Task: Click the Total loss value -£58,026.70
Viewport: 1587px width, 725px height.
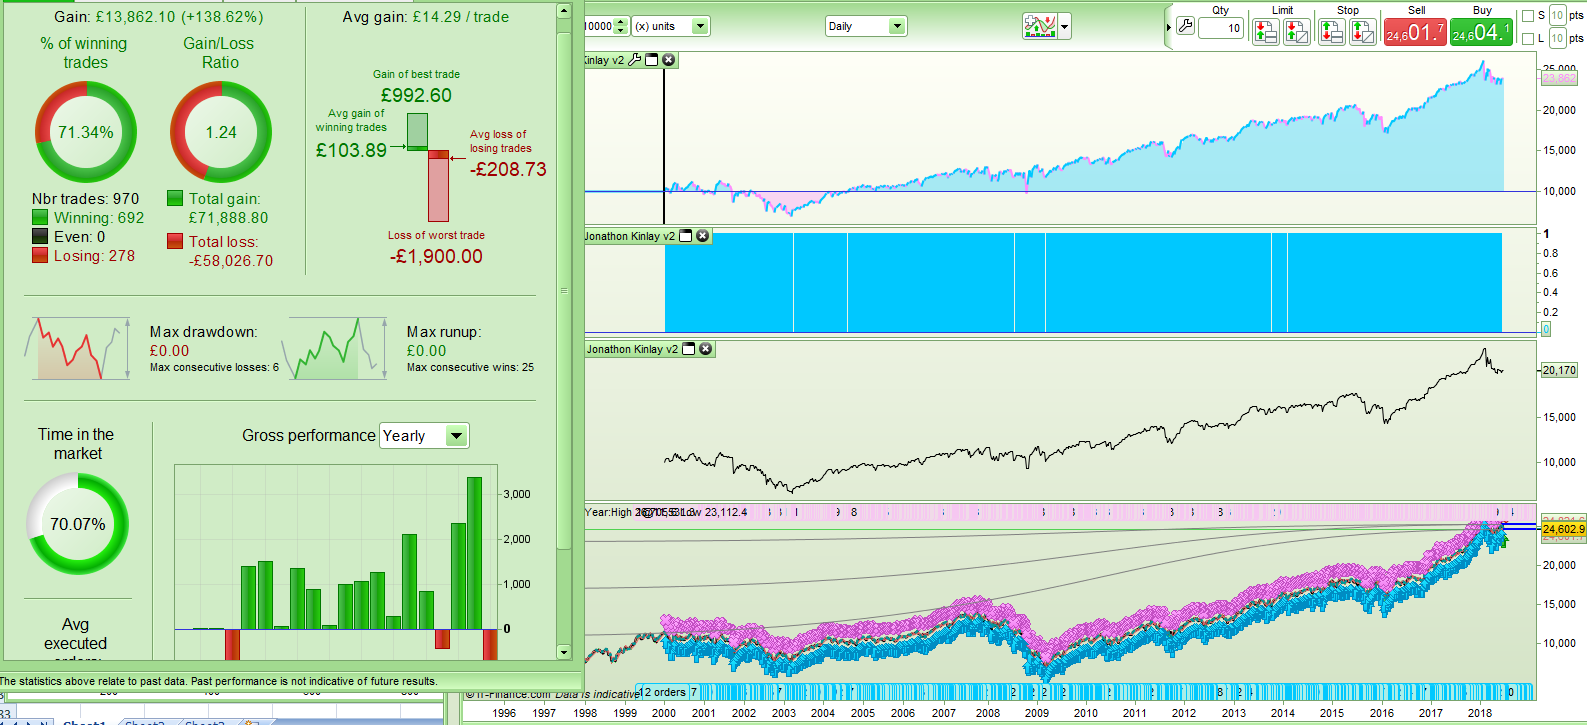Action: click(x=231, y=260)
